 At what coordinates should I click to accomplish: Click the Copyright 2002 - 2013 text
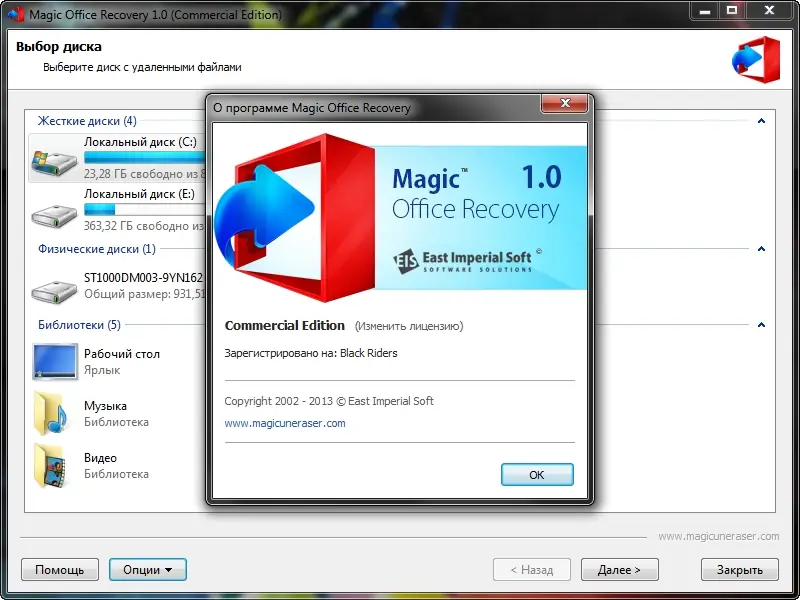[329, 401]
